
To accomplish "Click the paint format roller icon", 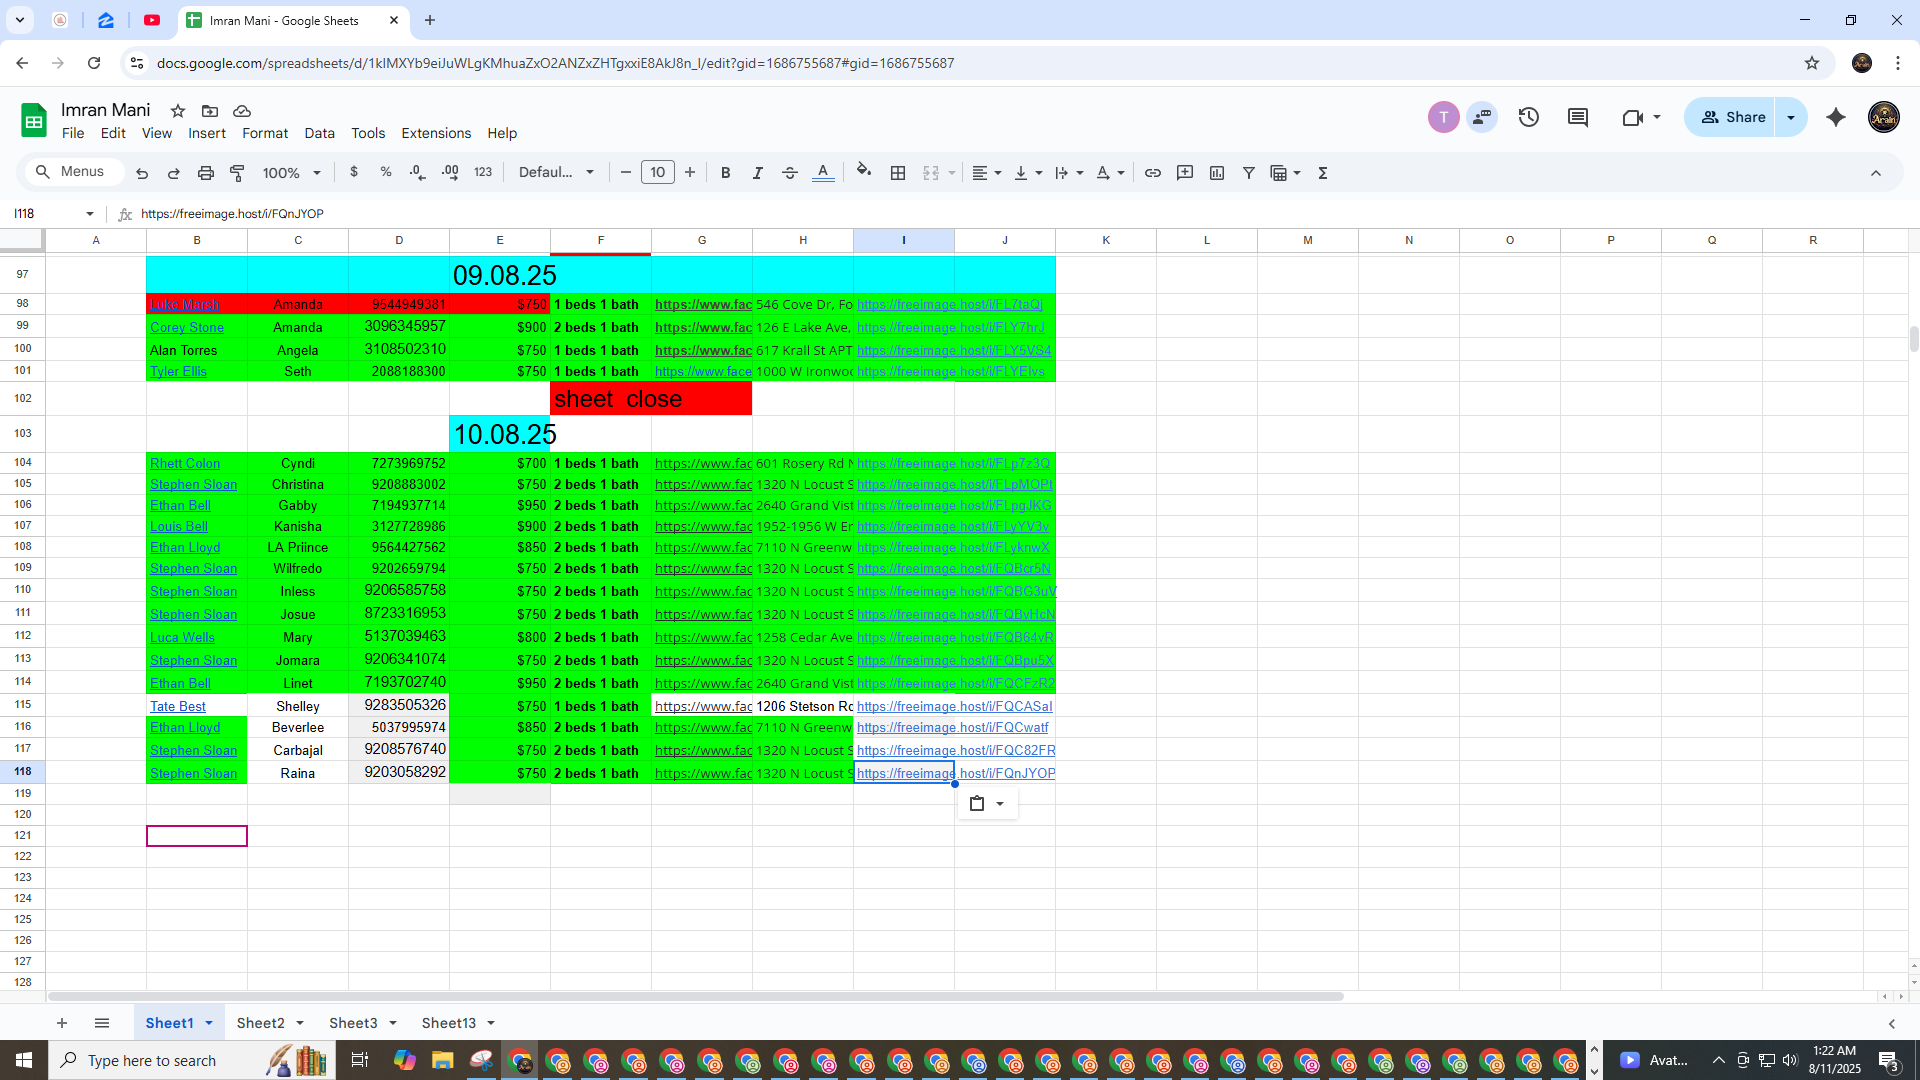I will (x=237, y=173).
